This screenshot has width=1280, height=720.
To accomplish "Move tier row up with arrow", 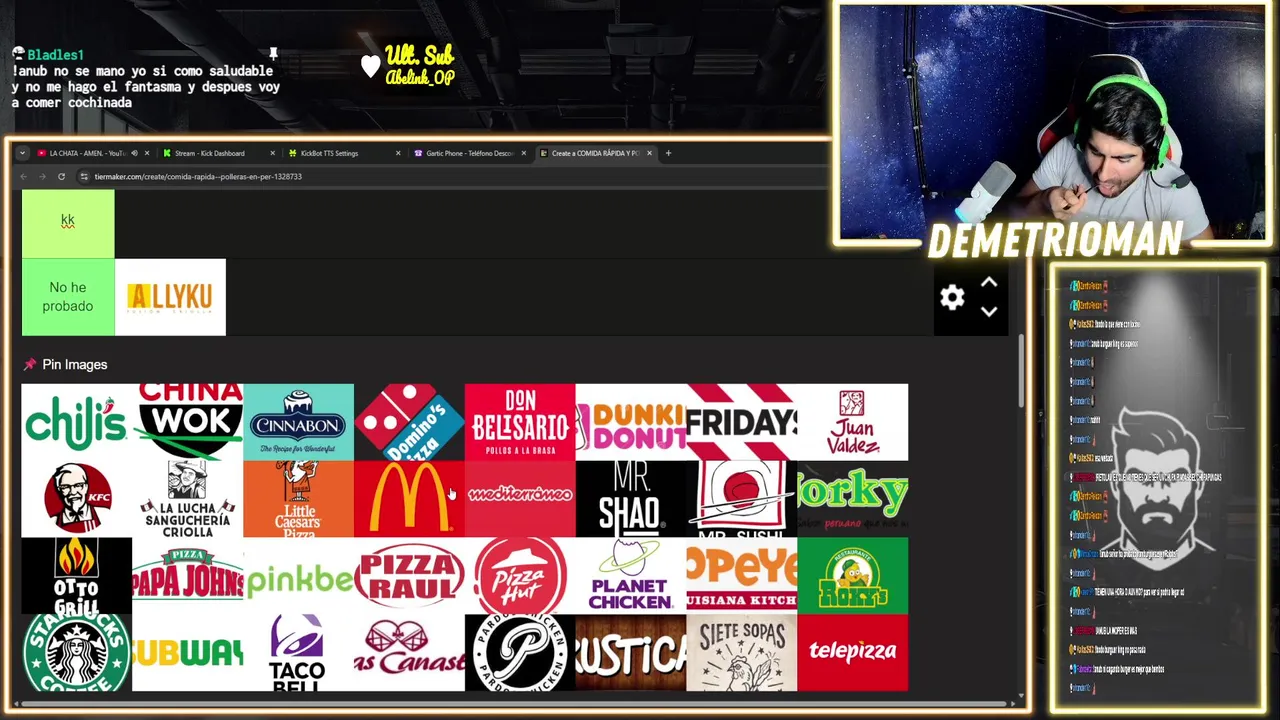I will [x=989, y=283].
